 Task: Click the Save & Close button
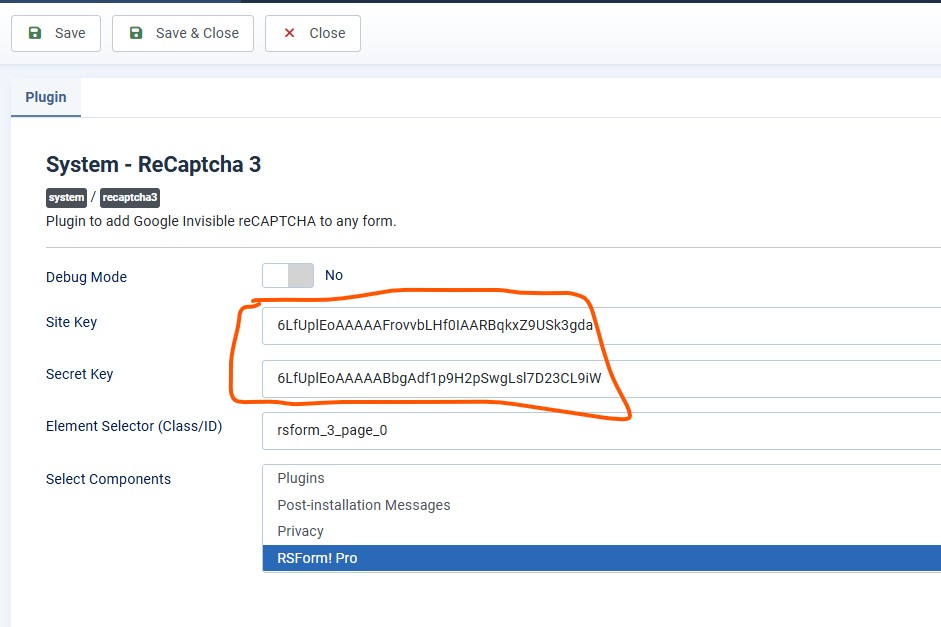click(x=183, y=33)
